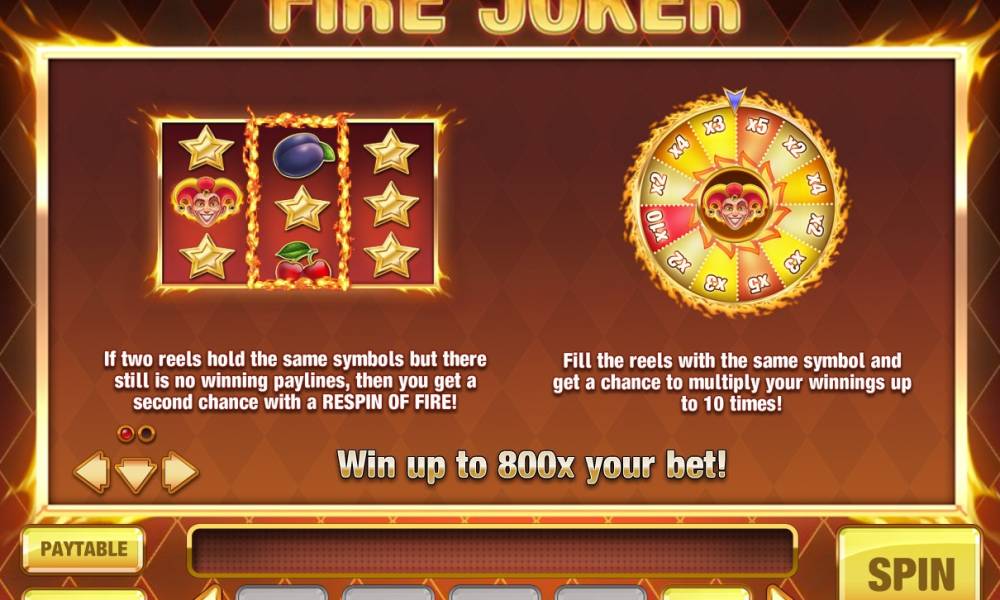Viewport: 1000px width, 600px height.
Task: Click the red x10 wheel segment
Action: pos(661,226)
